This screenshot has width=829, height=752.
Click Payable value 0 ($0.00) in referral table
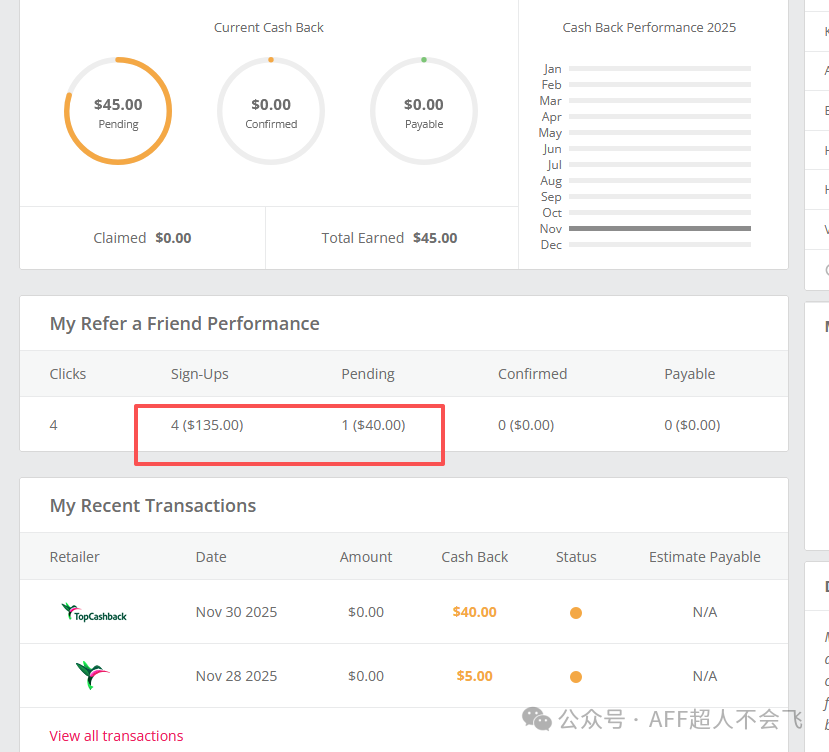pyautogui.click(x=692, y=425)
